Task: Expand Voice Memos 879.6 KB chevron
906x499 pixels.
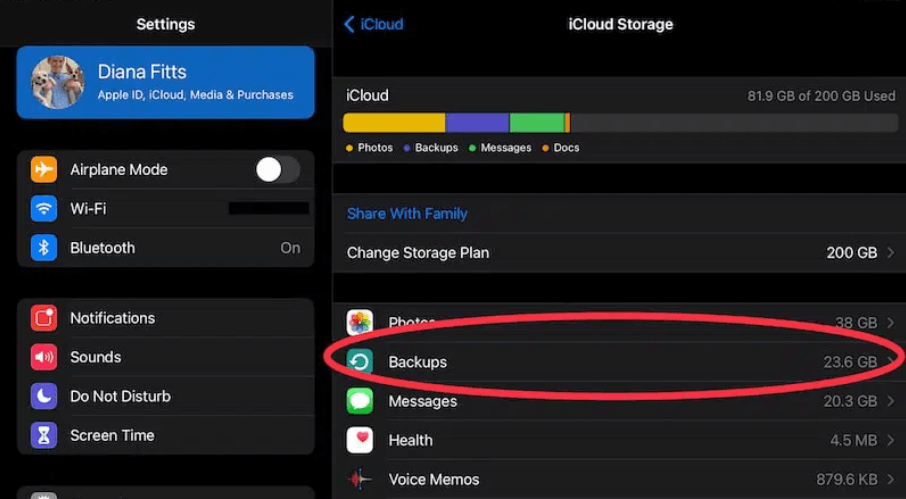Action: [890, 479]
